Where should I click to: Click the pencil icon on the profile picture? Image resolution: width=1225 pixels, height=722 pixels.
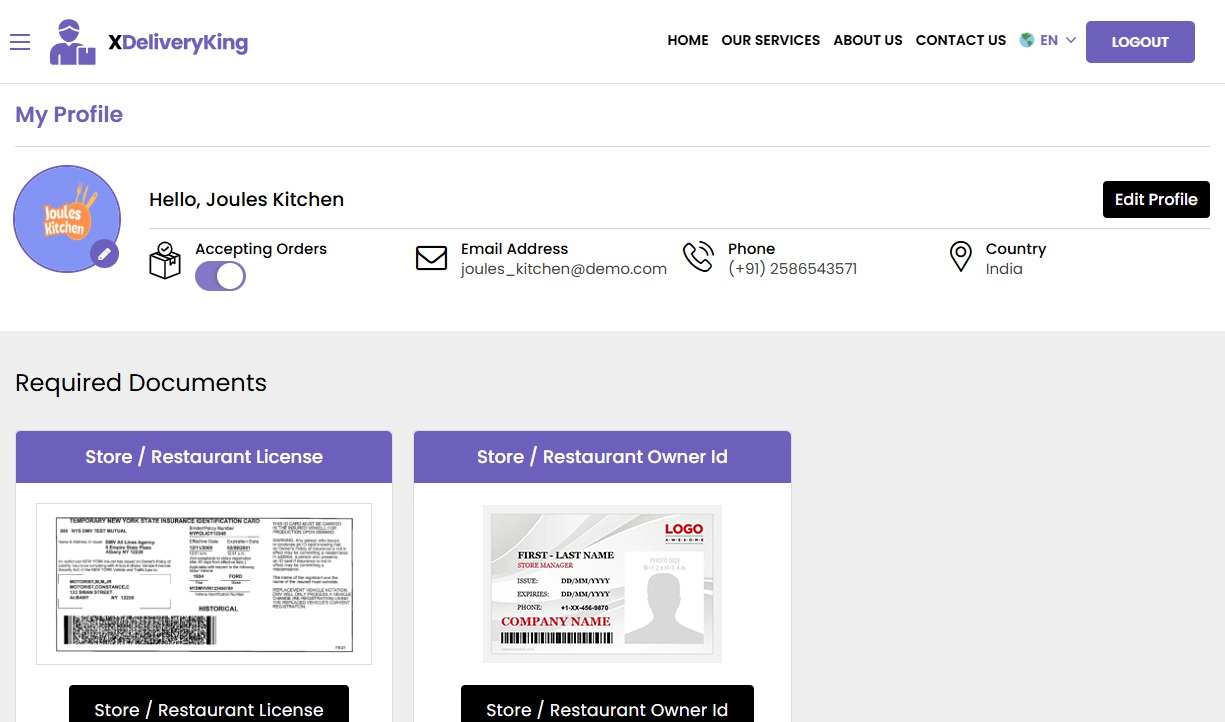pyautogui.click(x=104, y=254)
